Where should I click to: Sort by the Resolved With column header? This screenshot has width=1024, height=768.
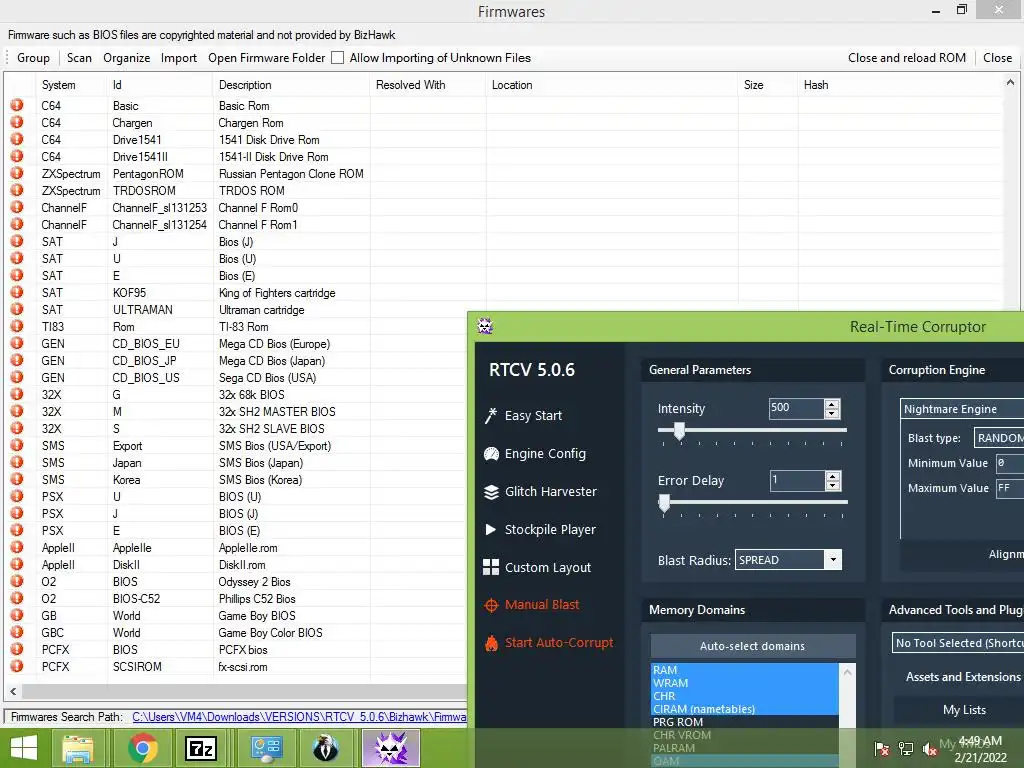click(x=428, y=85)
